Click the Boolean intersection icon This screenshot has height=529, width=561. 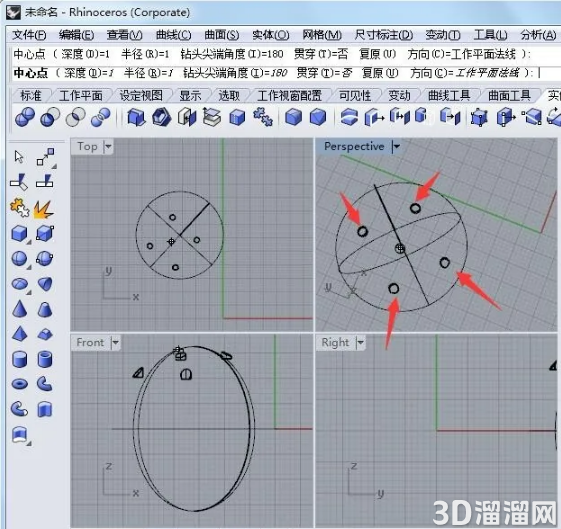75,117
